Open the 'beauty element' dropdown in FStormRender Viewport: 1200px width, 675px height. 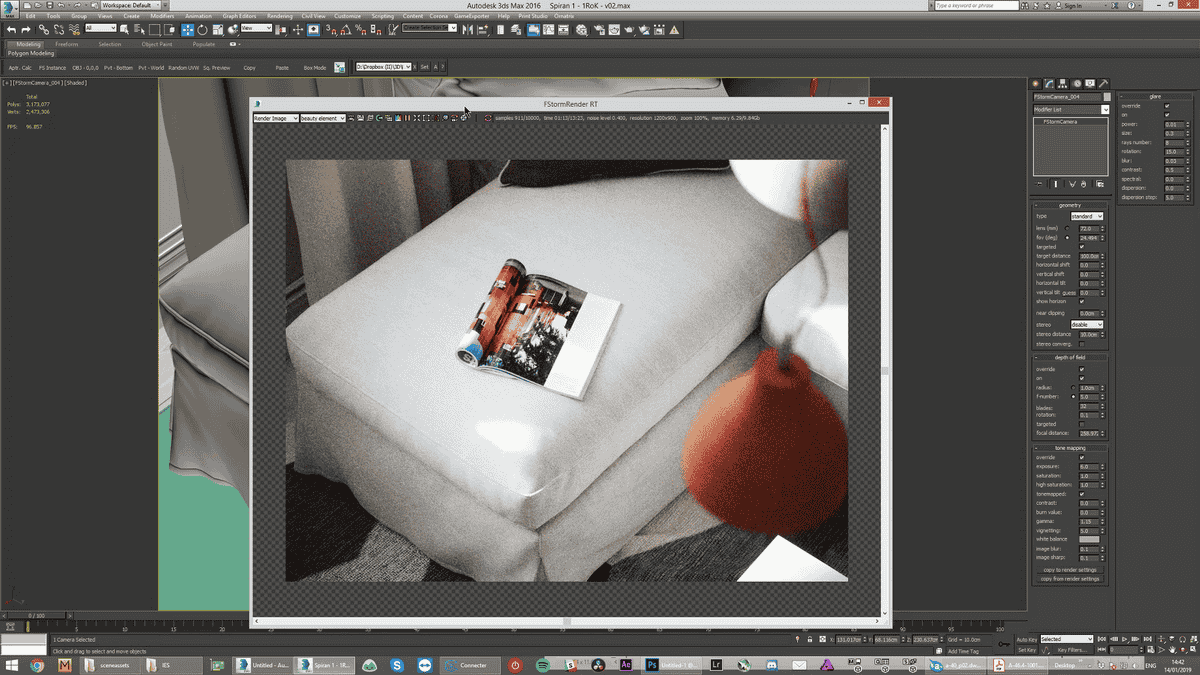(323, 118)
